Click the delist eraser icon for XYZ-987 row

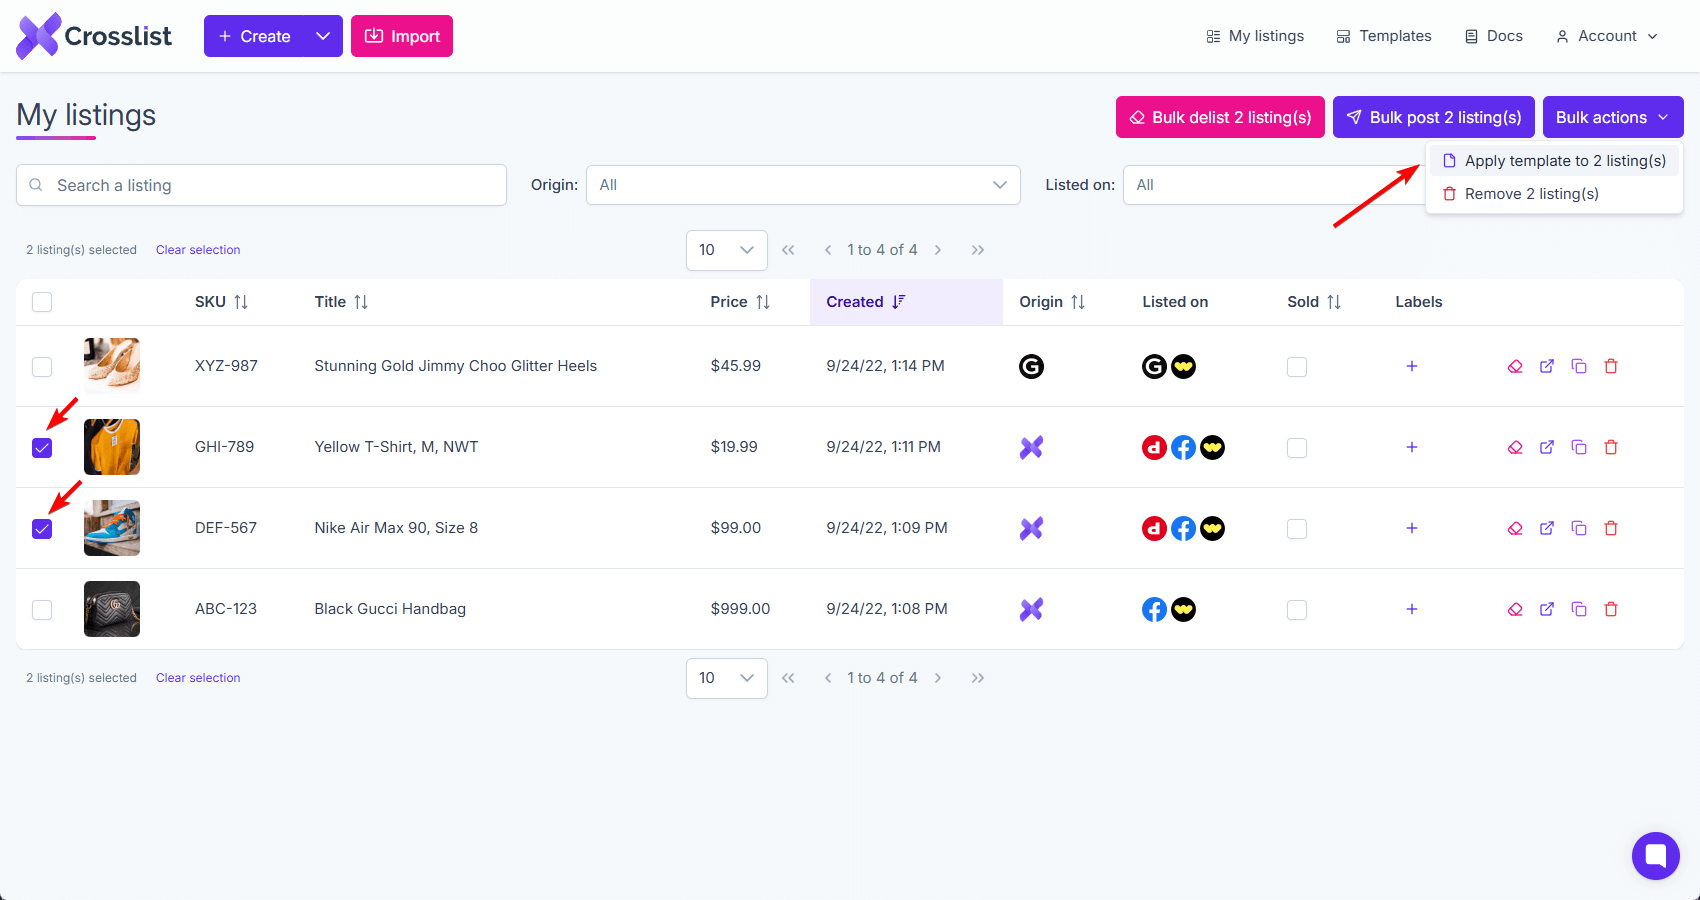1515,366
